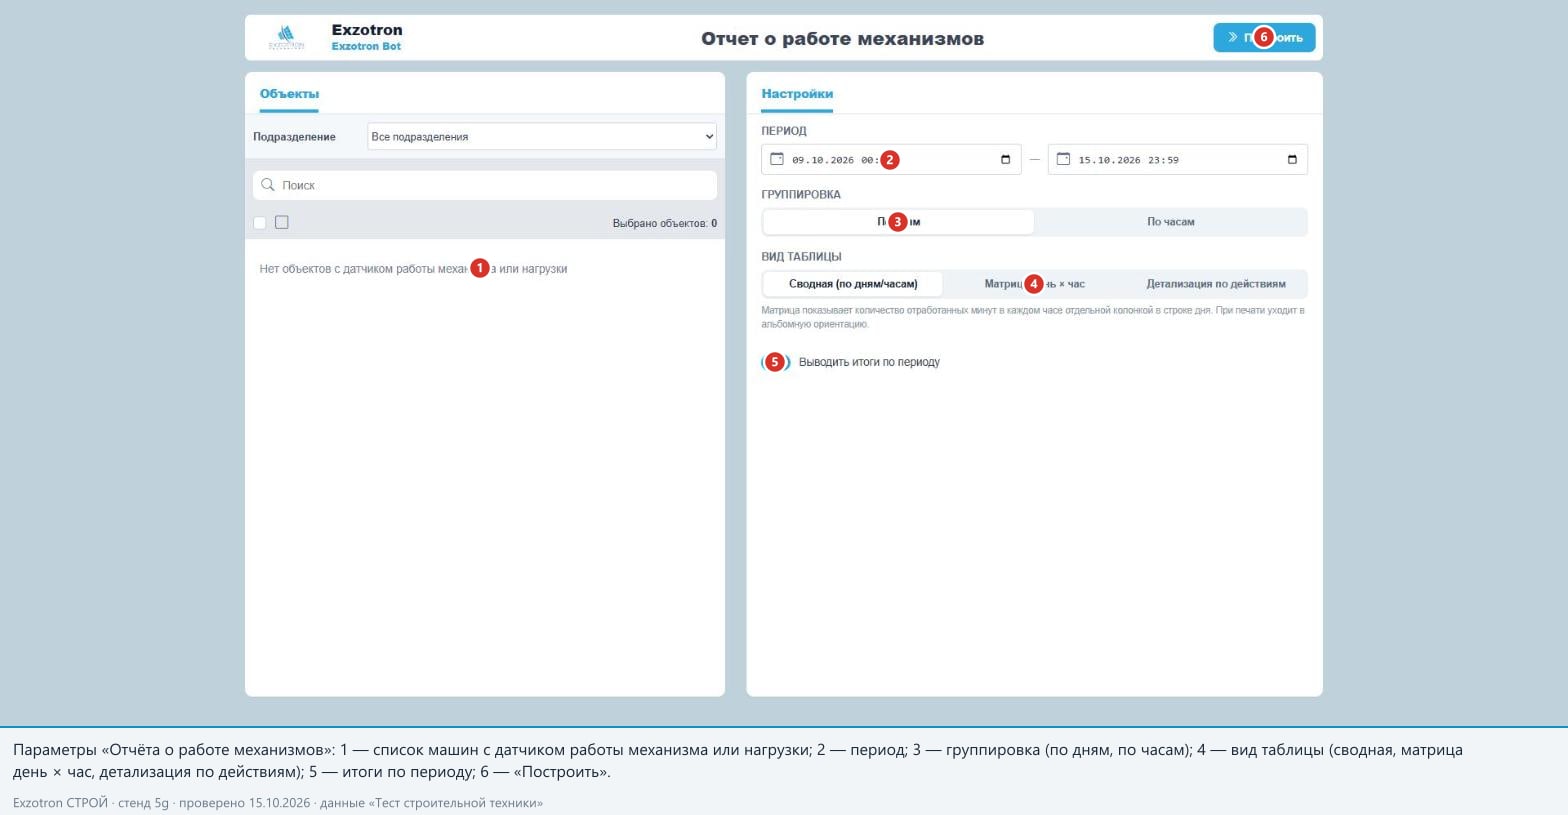Click the Exzotron brand name text

click(x=367, y=30)
